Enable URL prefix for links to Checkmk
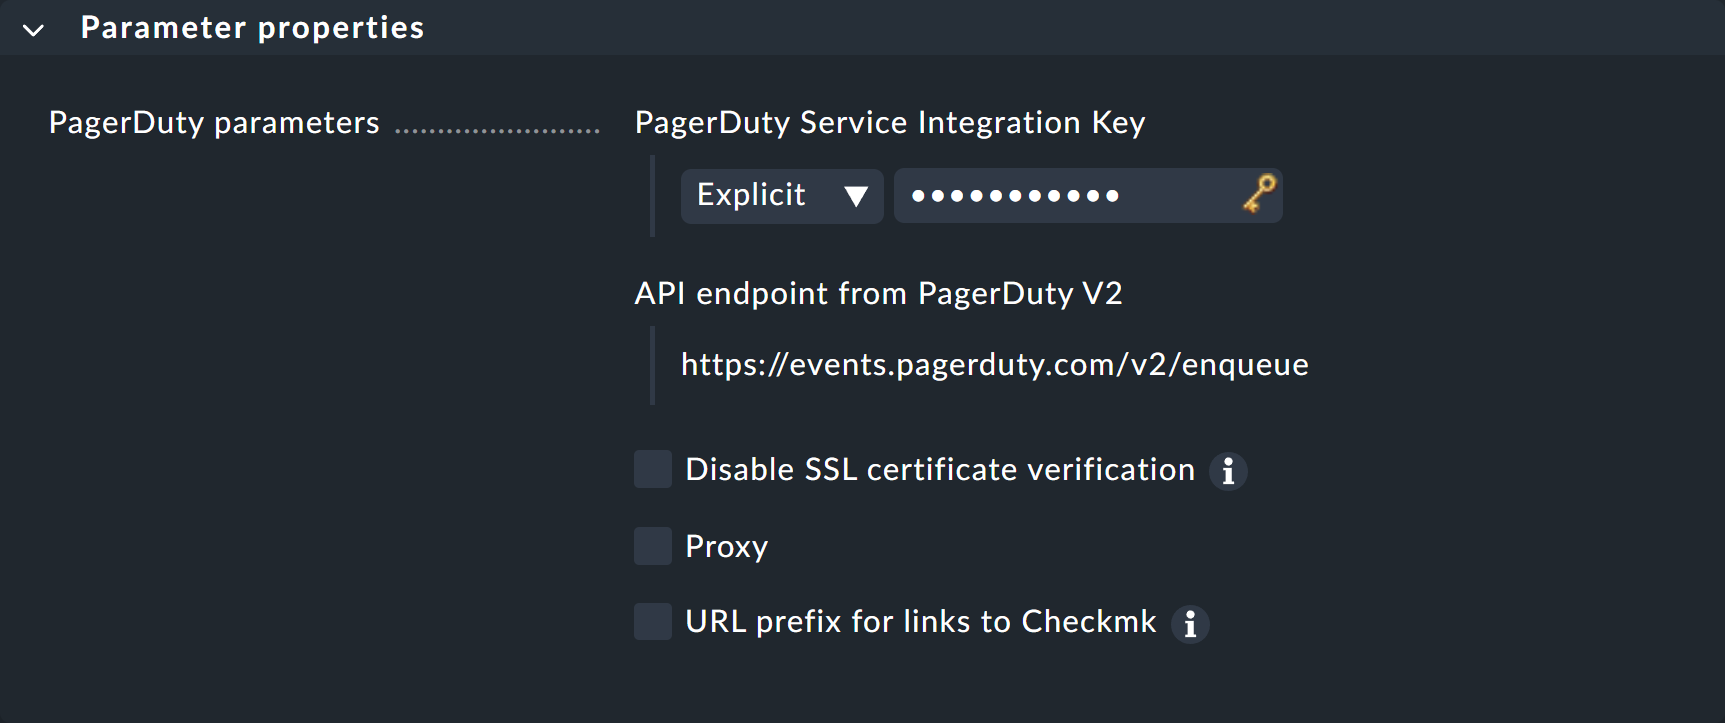 pos(653,621)
